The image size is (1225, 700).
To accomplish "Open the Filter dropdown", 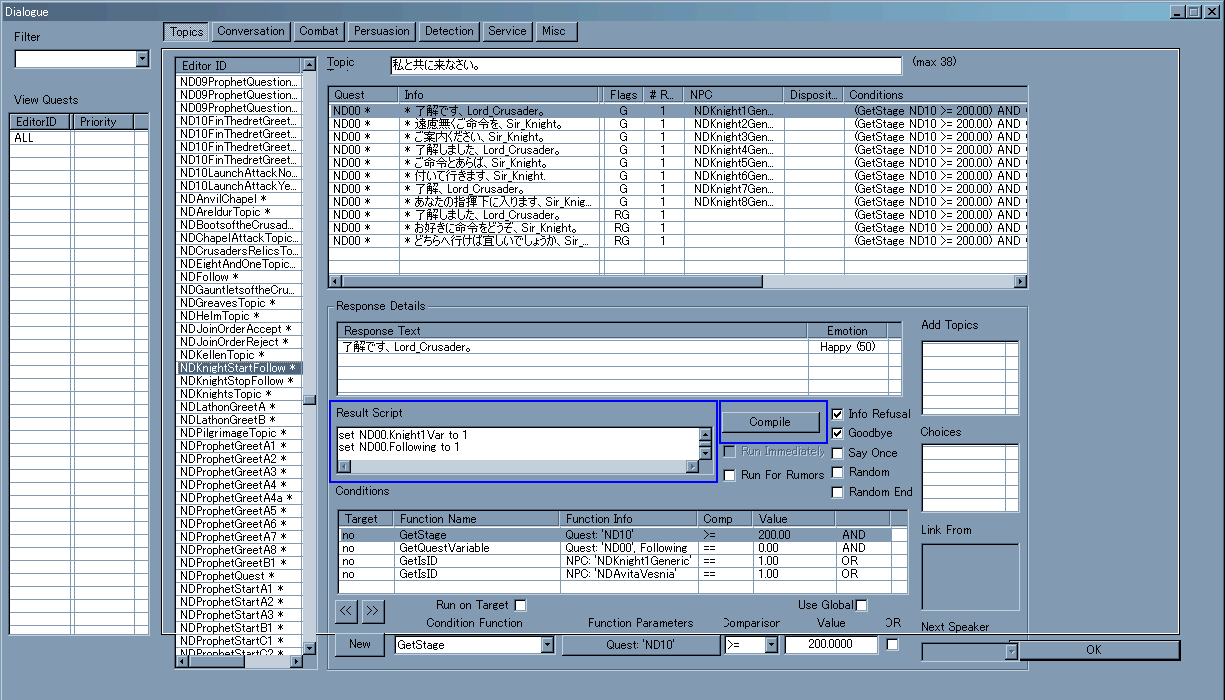I will coord(141,60).
